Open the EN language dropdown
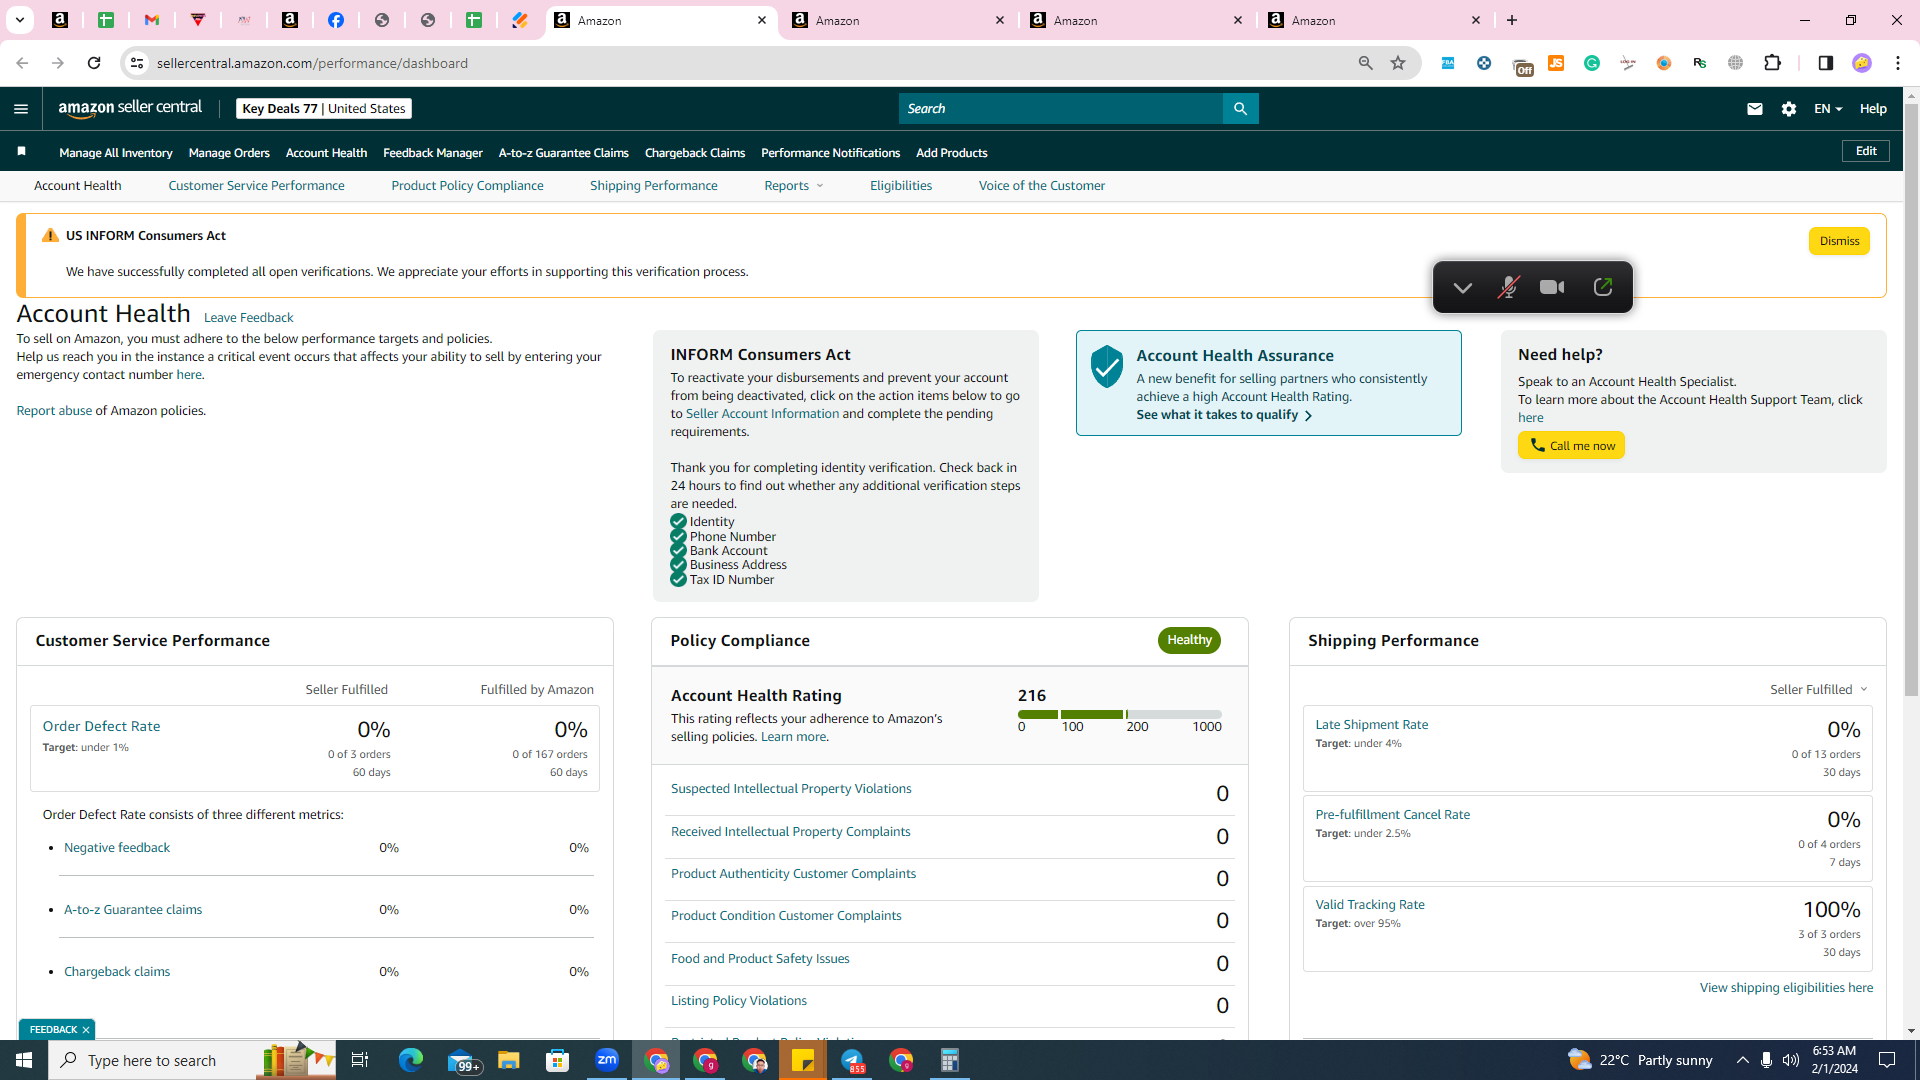Image resolution: width=1920 pixels, height=1080 pixels. pyautogui.click(x=1828, y=109)
